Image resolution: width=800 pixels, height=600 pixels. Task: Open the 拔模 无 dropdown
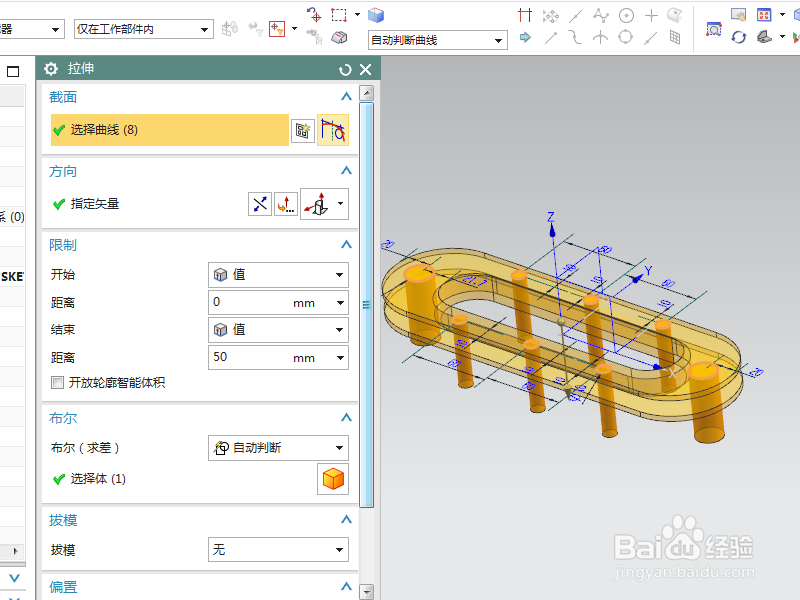(x=279, y=550)
